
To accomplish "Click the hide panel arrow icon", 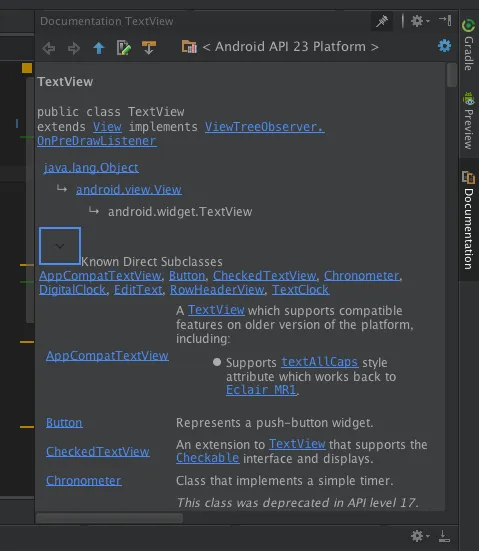I will click(445, 20).
